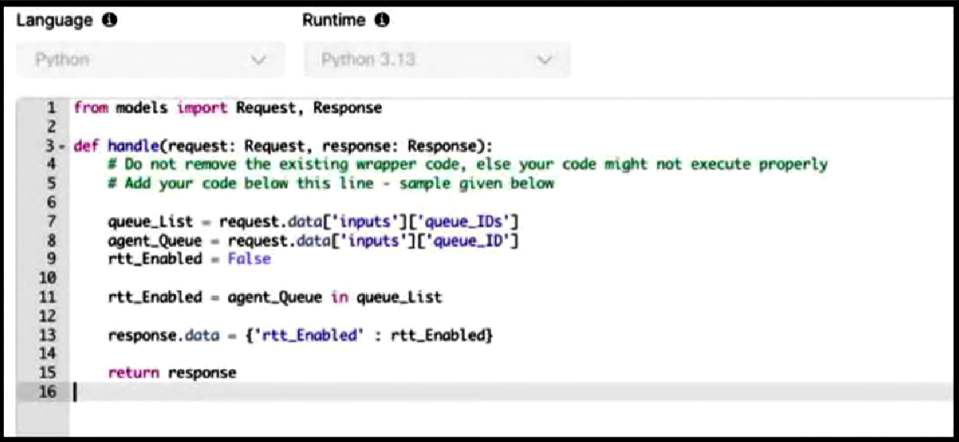The image size is (959, 442).
Task: Click the 'from models import' line
Action: tap(228, 108)
